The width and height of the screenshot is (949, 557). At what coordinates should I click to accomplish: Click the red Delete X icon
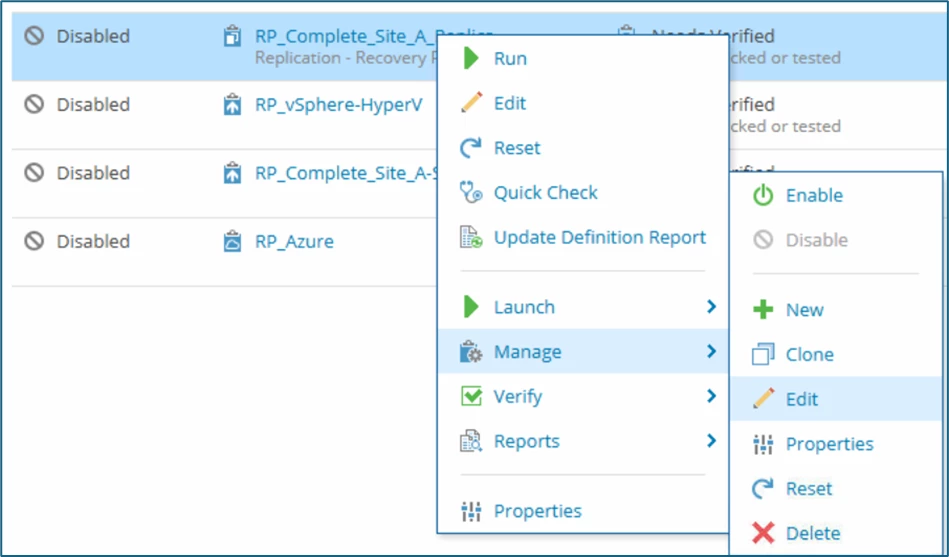763,533
